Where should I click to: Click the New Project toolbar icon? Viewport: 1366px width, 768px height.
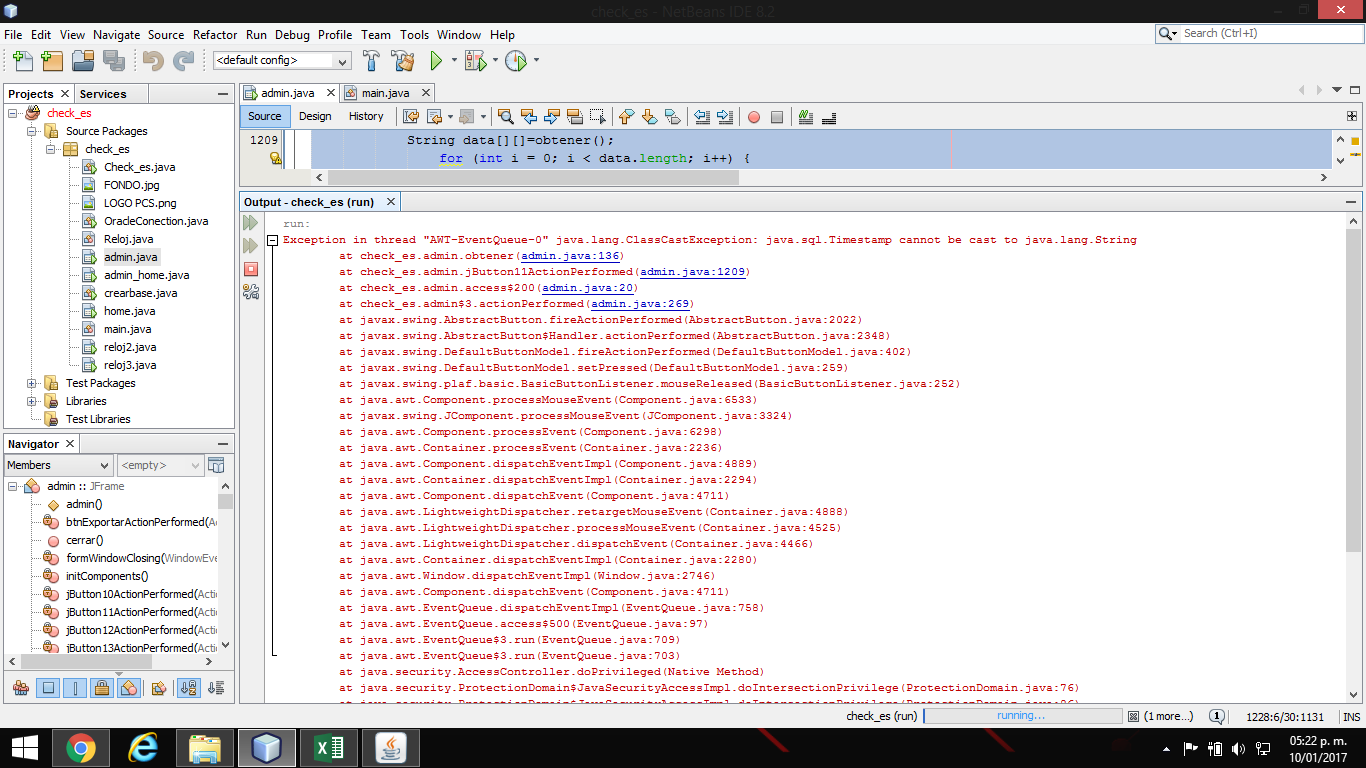52,61
